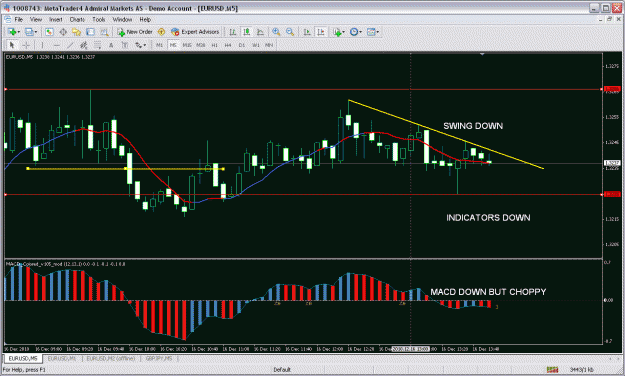Open new chart via the green plus icon

coord(12,32)
